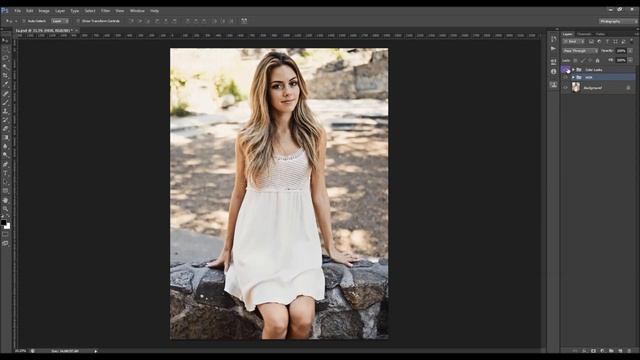Select the History Brush tool
The width and height of the screenshot is (640, 360).
point(5,120)
